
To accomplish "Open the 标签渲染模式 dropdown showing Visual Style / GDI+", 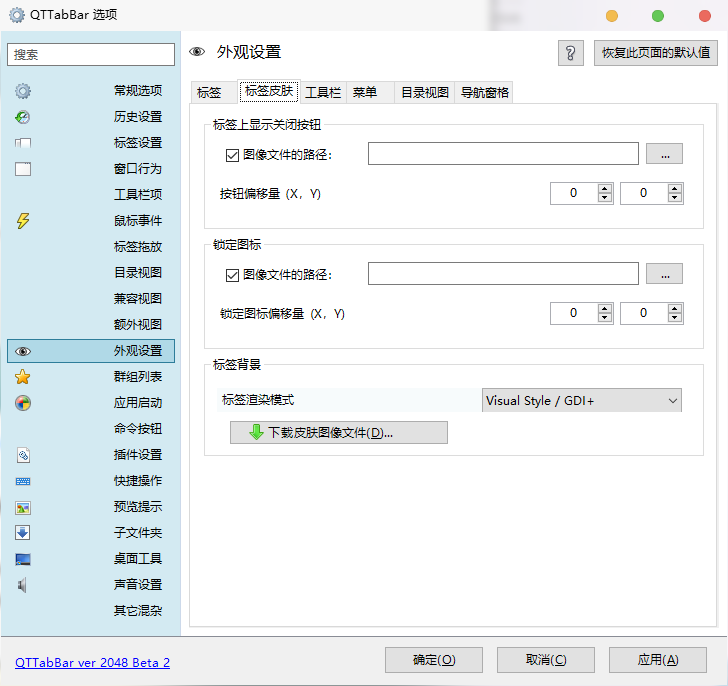I will pyautogui.click(x=582, y=400).
